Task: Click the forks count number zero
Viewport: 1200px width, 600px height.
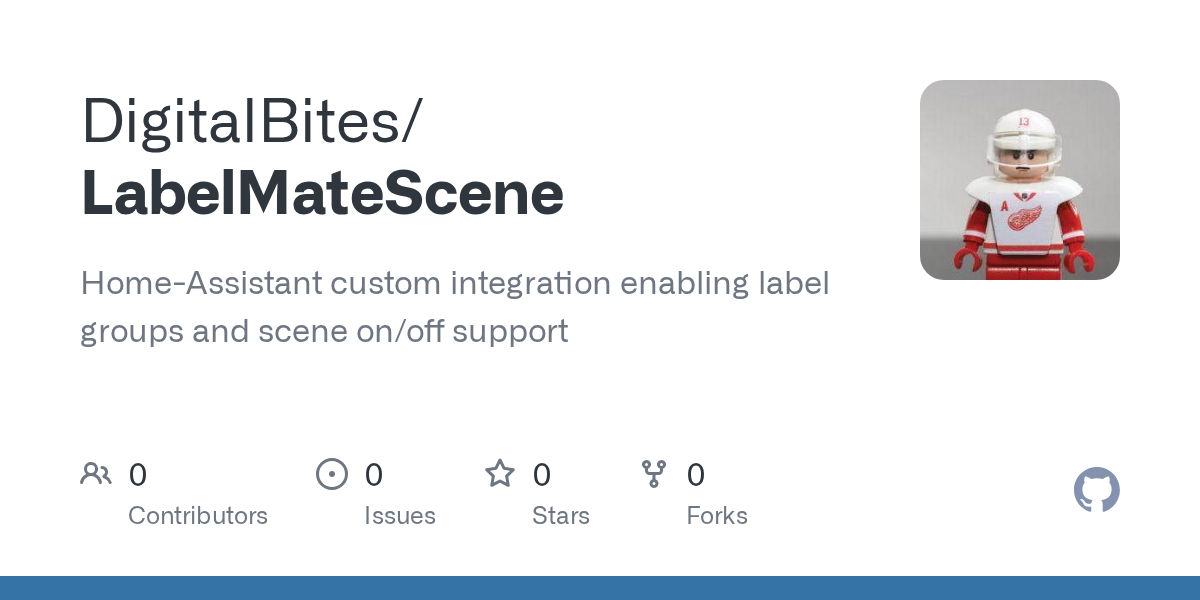Action: (x=696, y=475)
